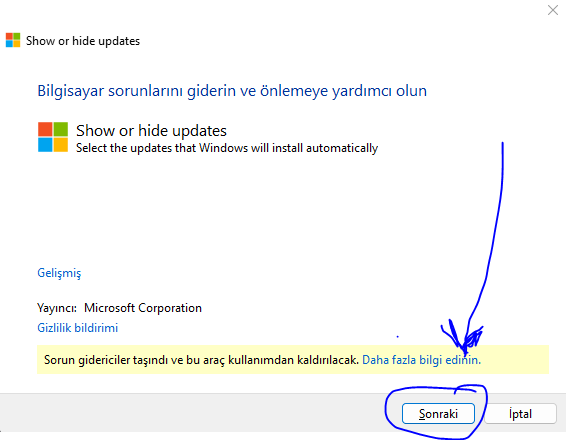This screenshot has width=566, height=440.
Task: Click the Yayıncı publisher label
Action: pyautogui.click(x=57, y=308)
